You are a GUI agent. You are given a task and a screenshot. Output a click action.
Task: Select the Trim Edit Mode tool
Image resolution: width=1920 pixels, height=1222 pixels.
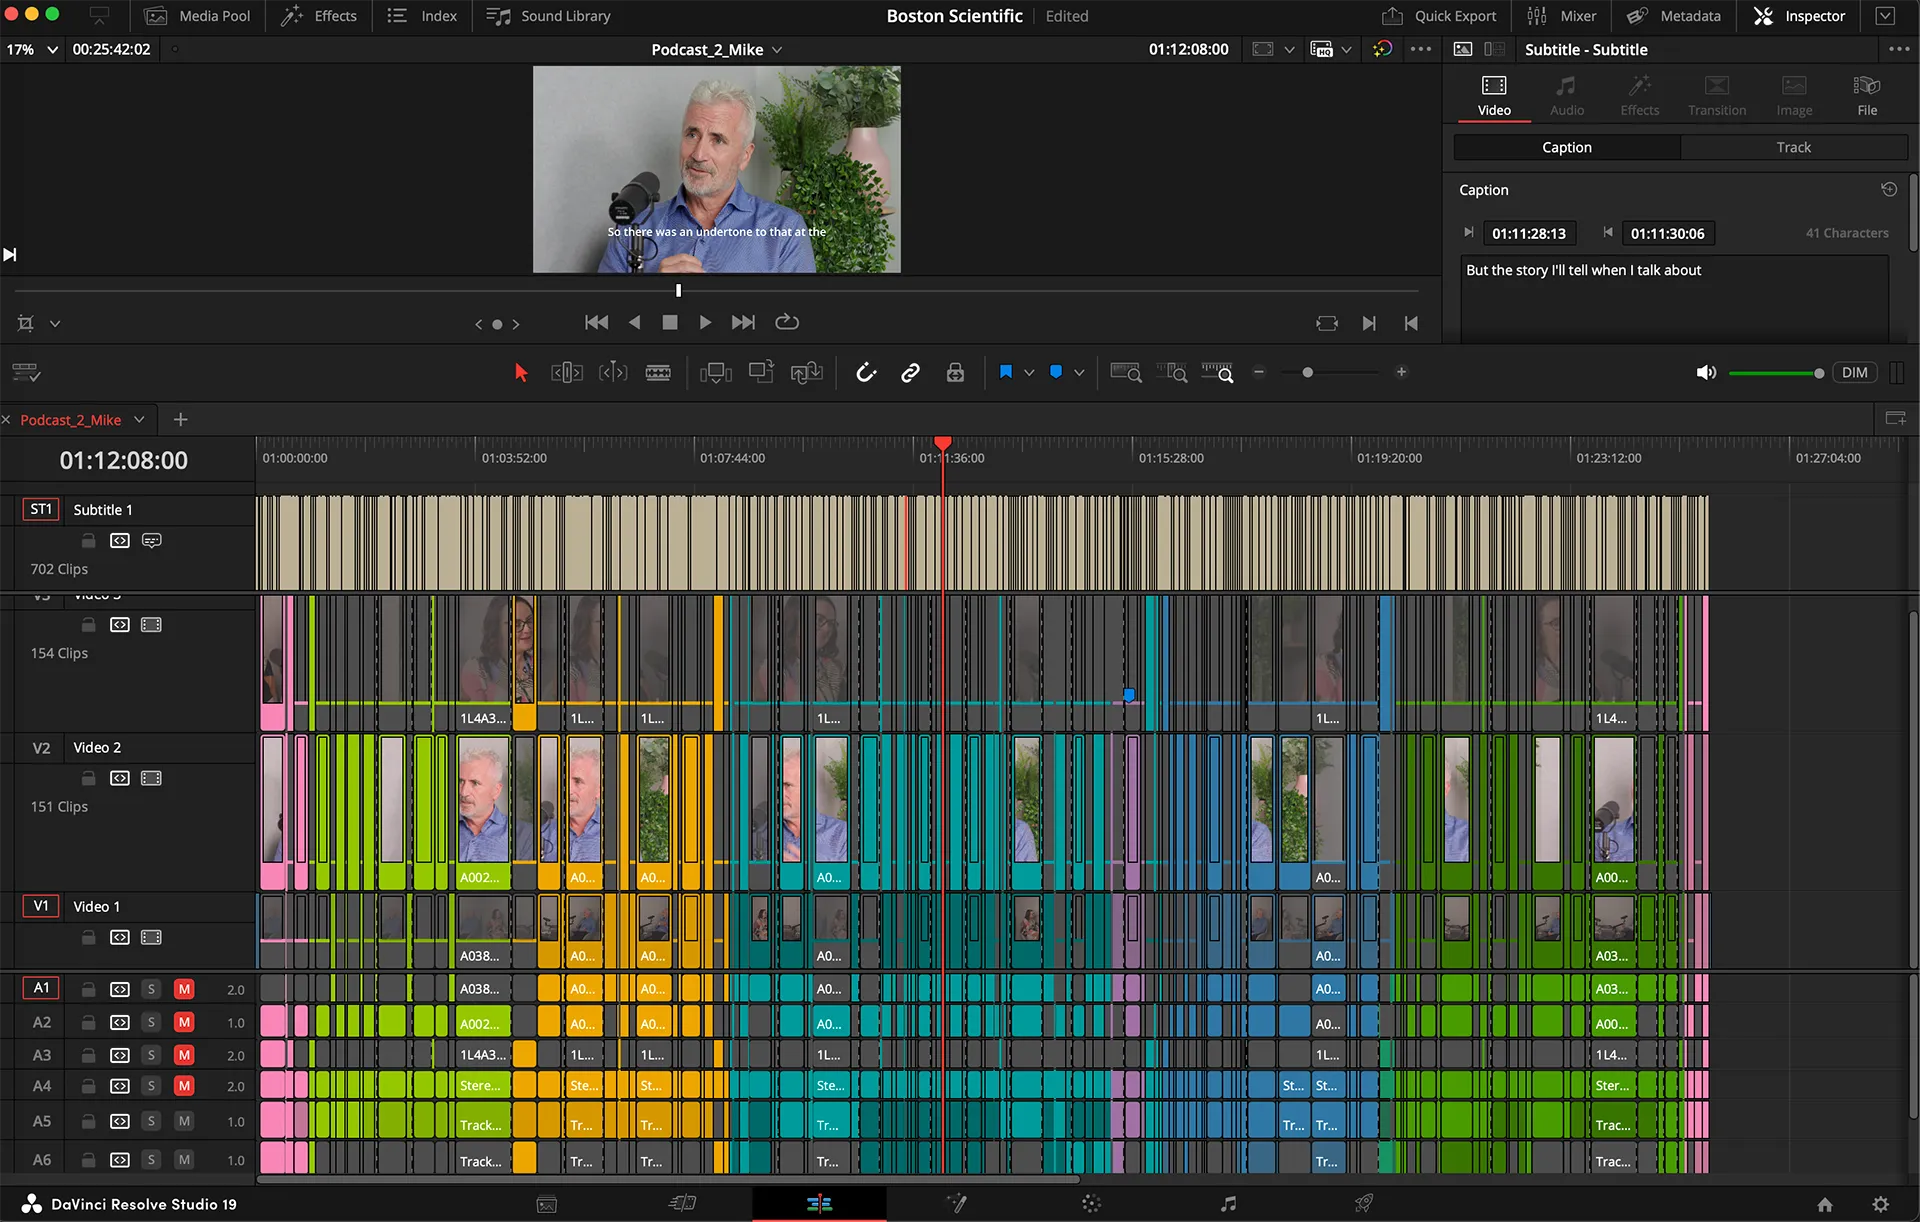[x=567, y=373]
